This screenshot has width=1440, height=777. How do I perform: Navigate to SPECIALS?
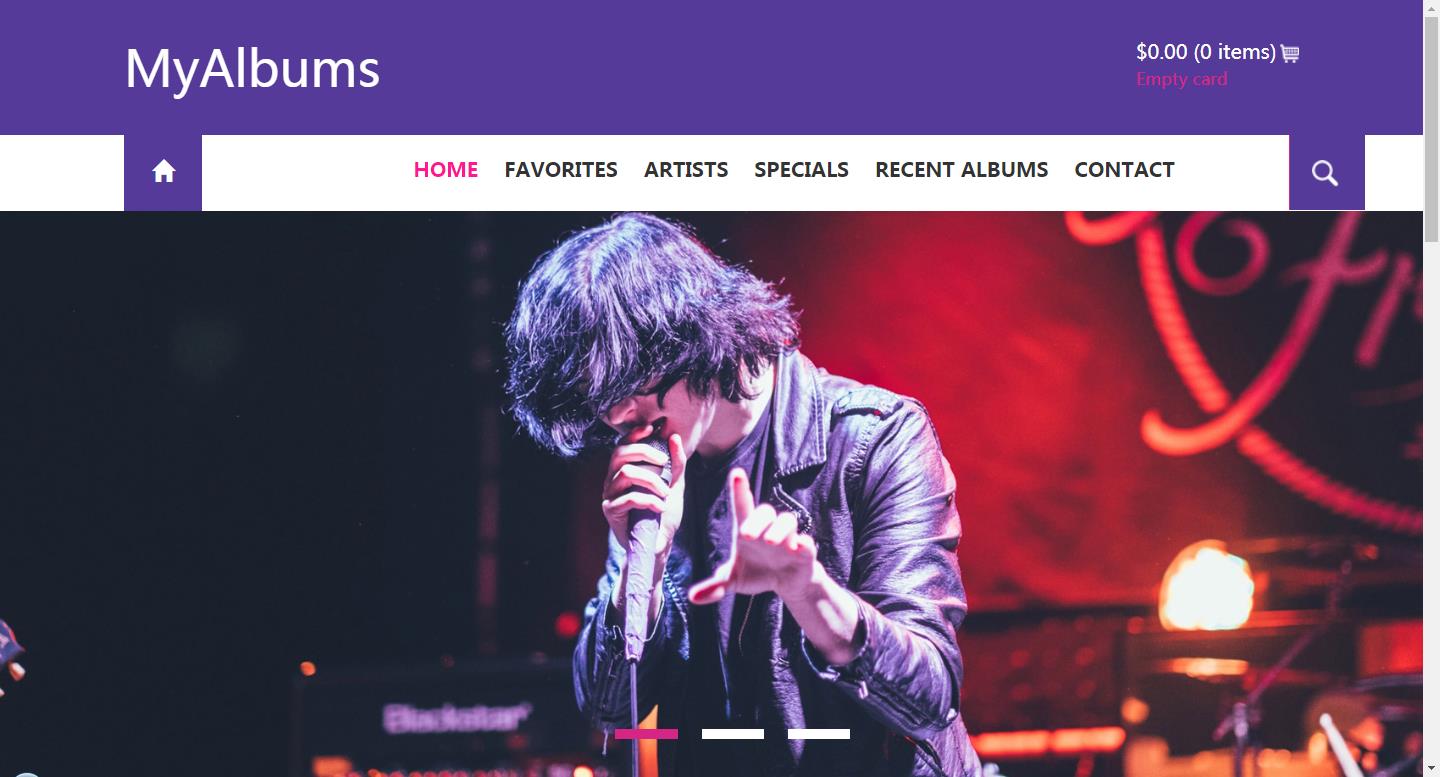[x=801, y=170]
